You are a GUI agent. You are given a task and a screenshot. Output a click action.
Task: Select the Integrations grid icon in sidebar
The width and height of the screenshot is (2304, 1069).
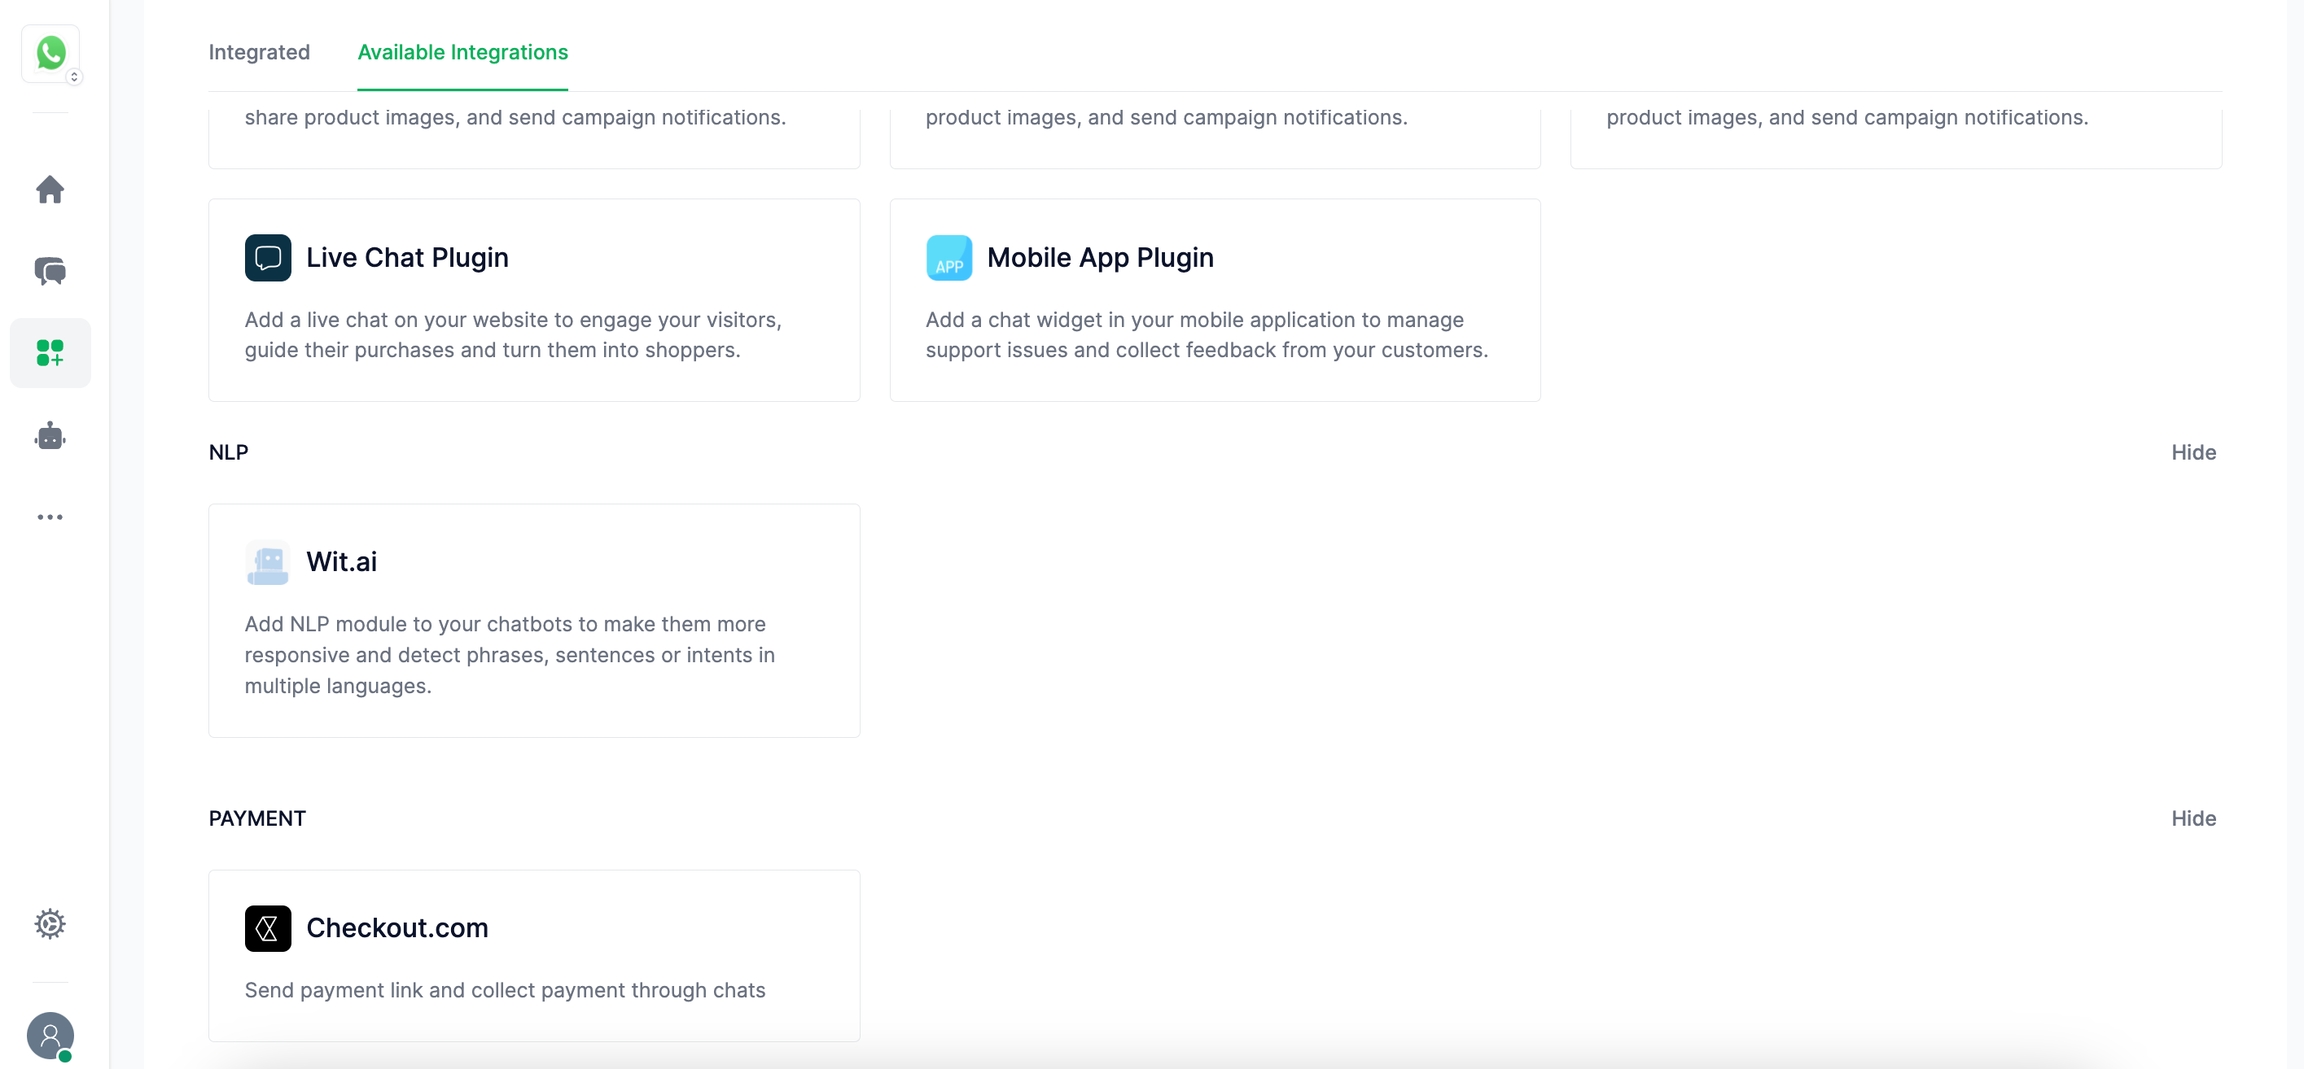pos(50,353)
